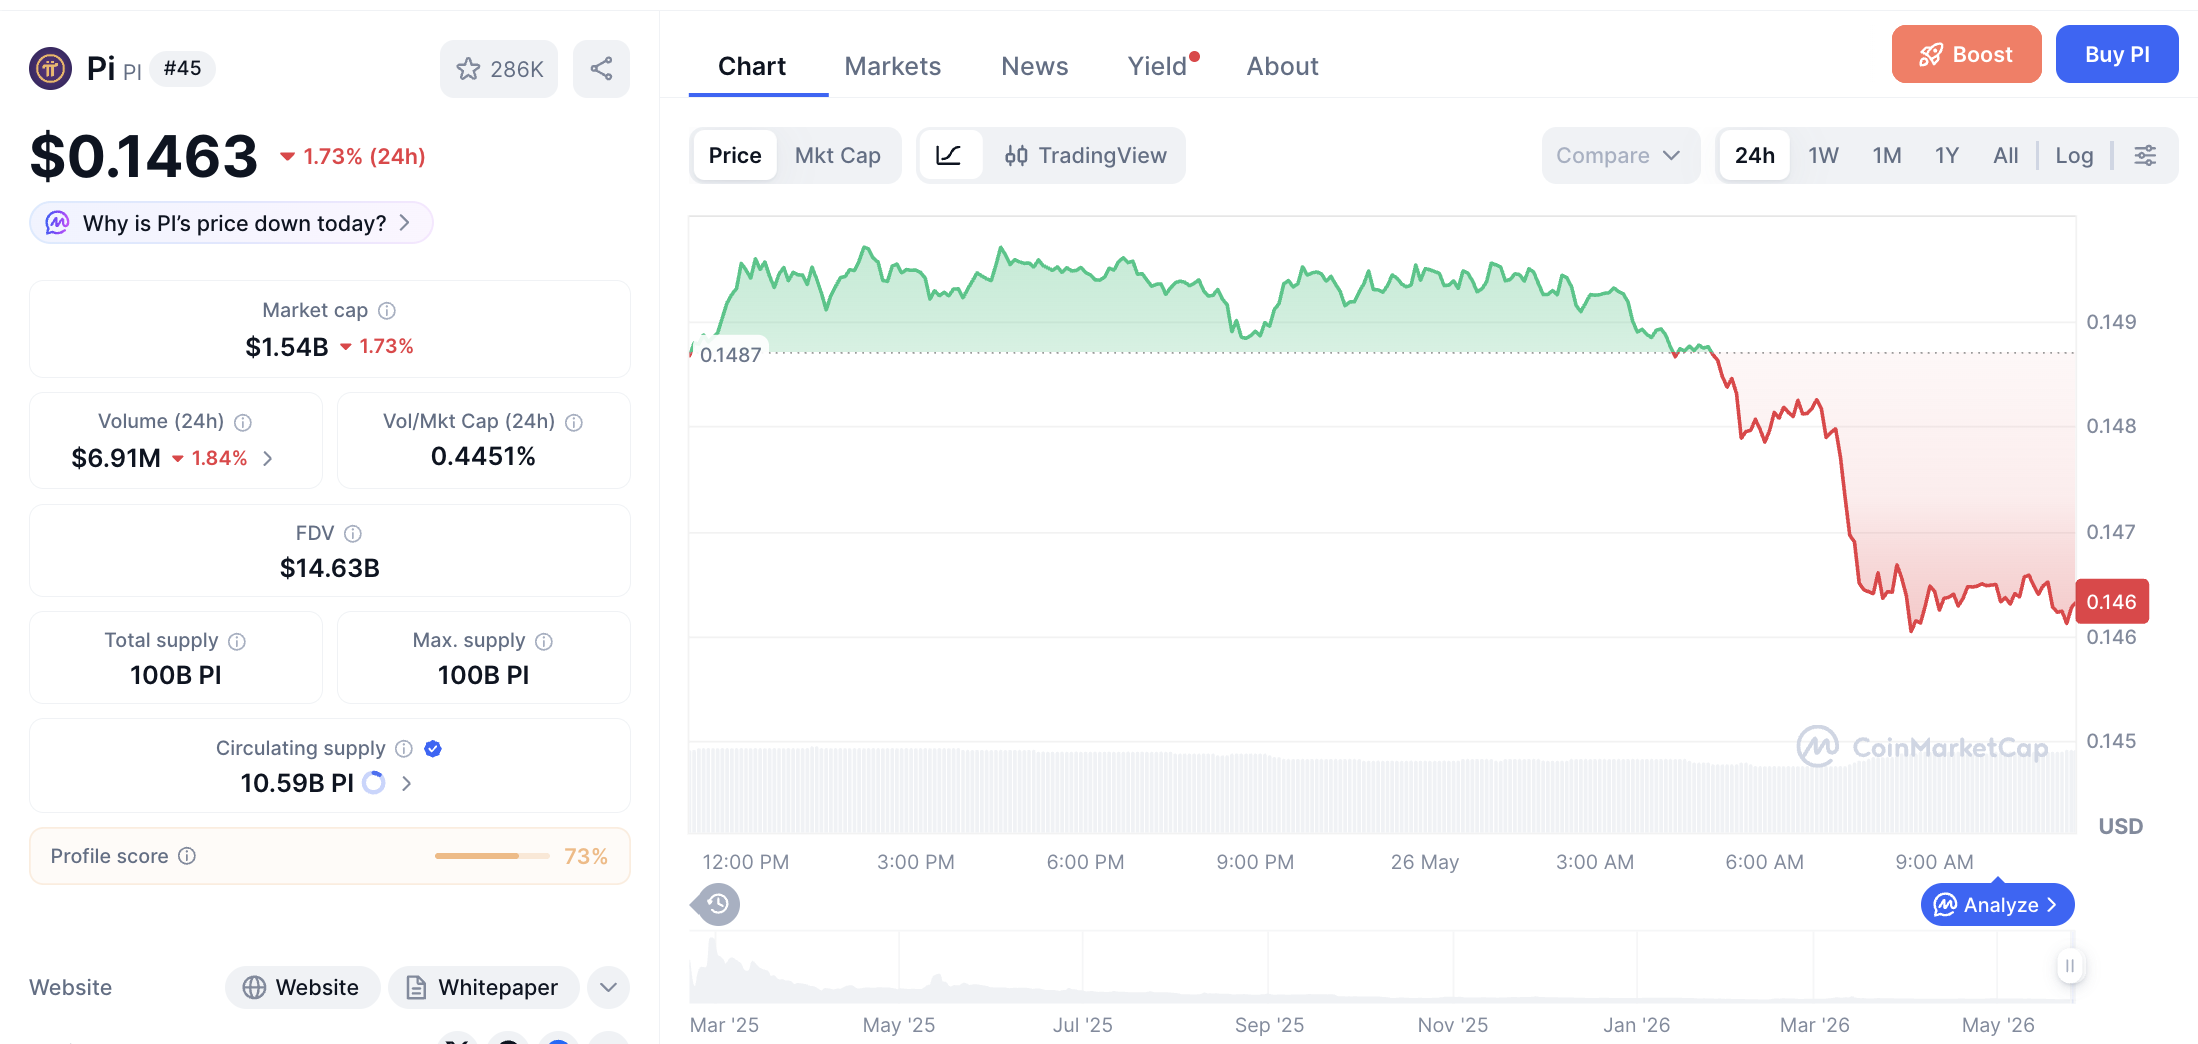Select the All time range

point(2005,155)
